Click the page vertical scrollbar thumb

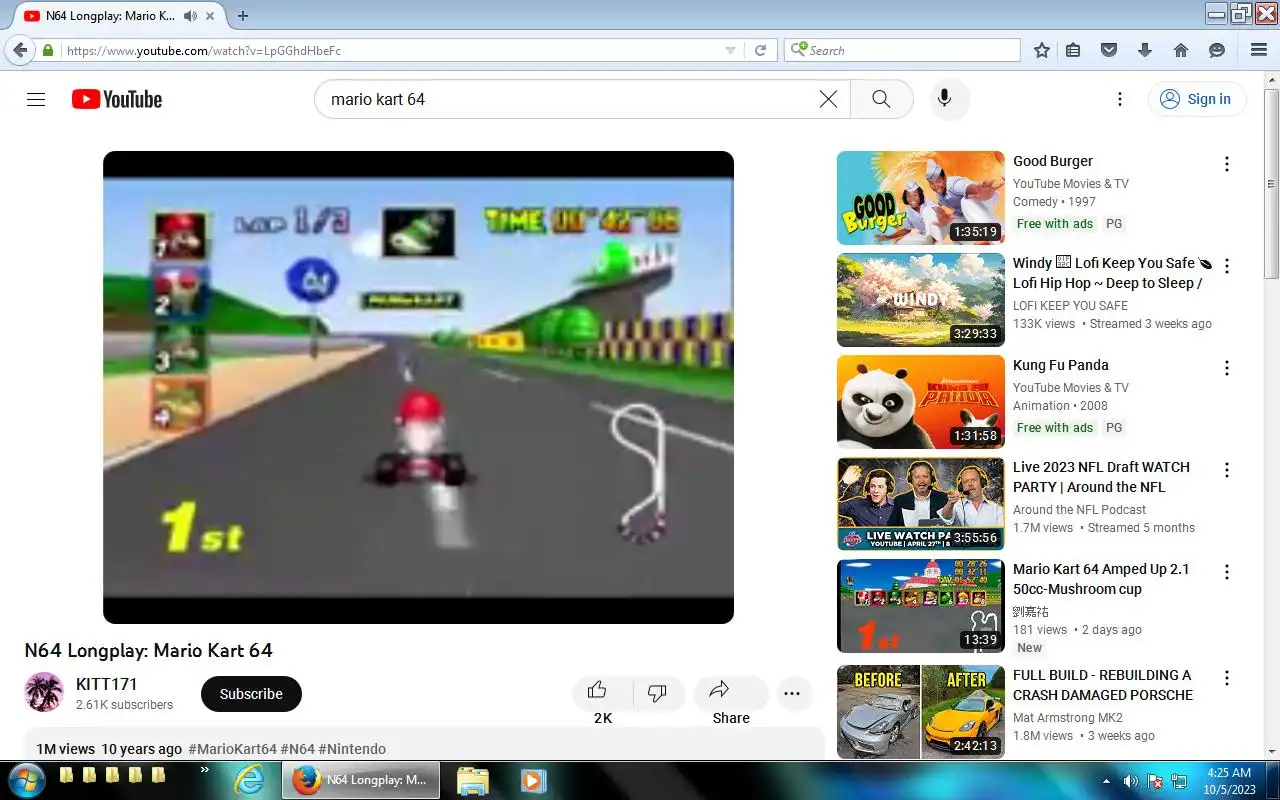pyautogui.click(x=1271, y=184)
